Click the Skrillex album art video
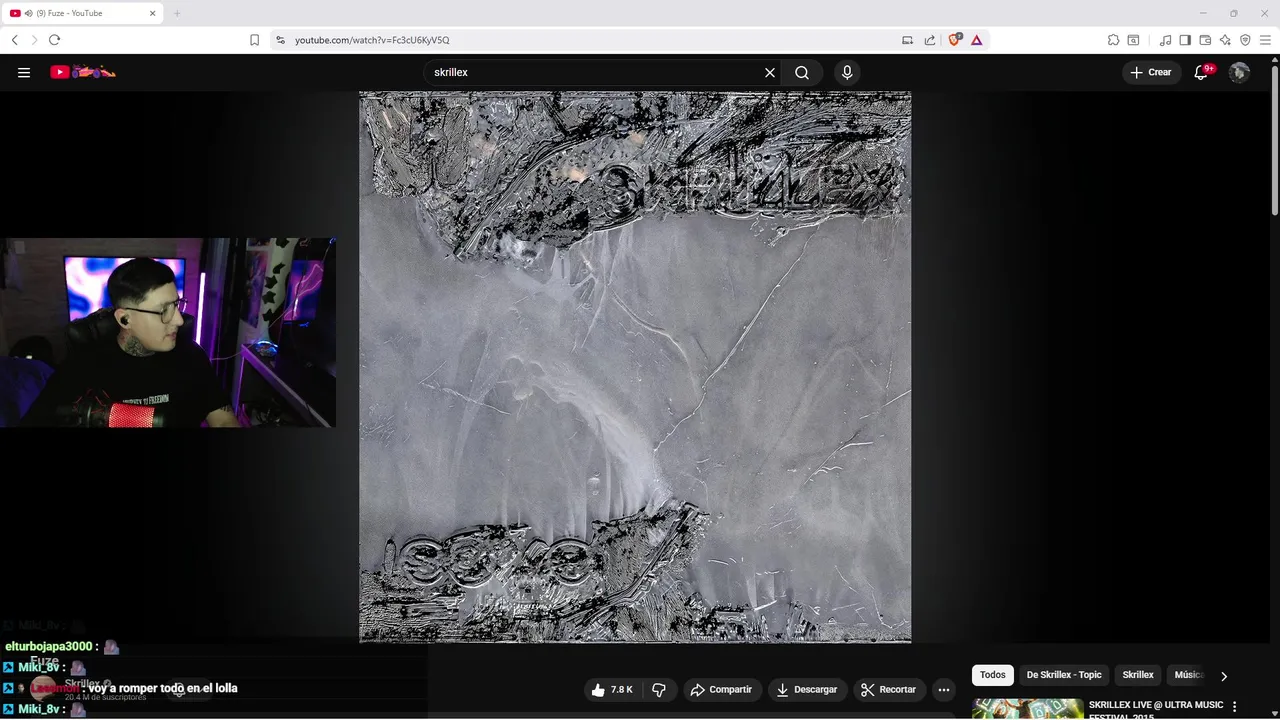The width and height of the screenshot is (1280, 720). [x=635, y=367]
